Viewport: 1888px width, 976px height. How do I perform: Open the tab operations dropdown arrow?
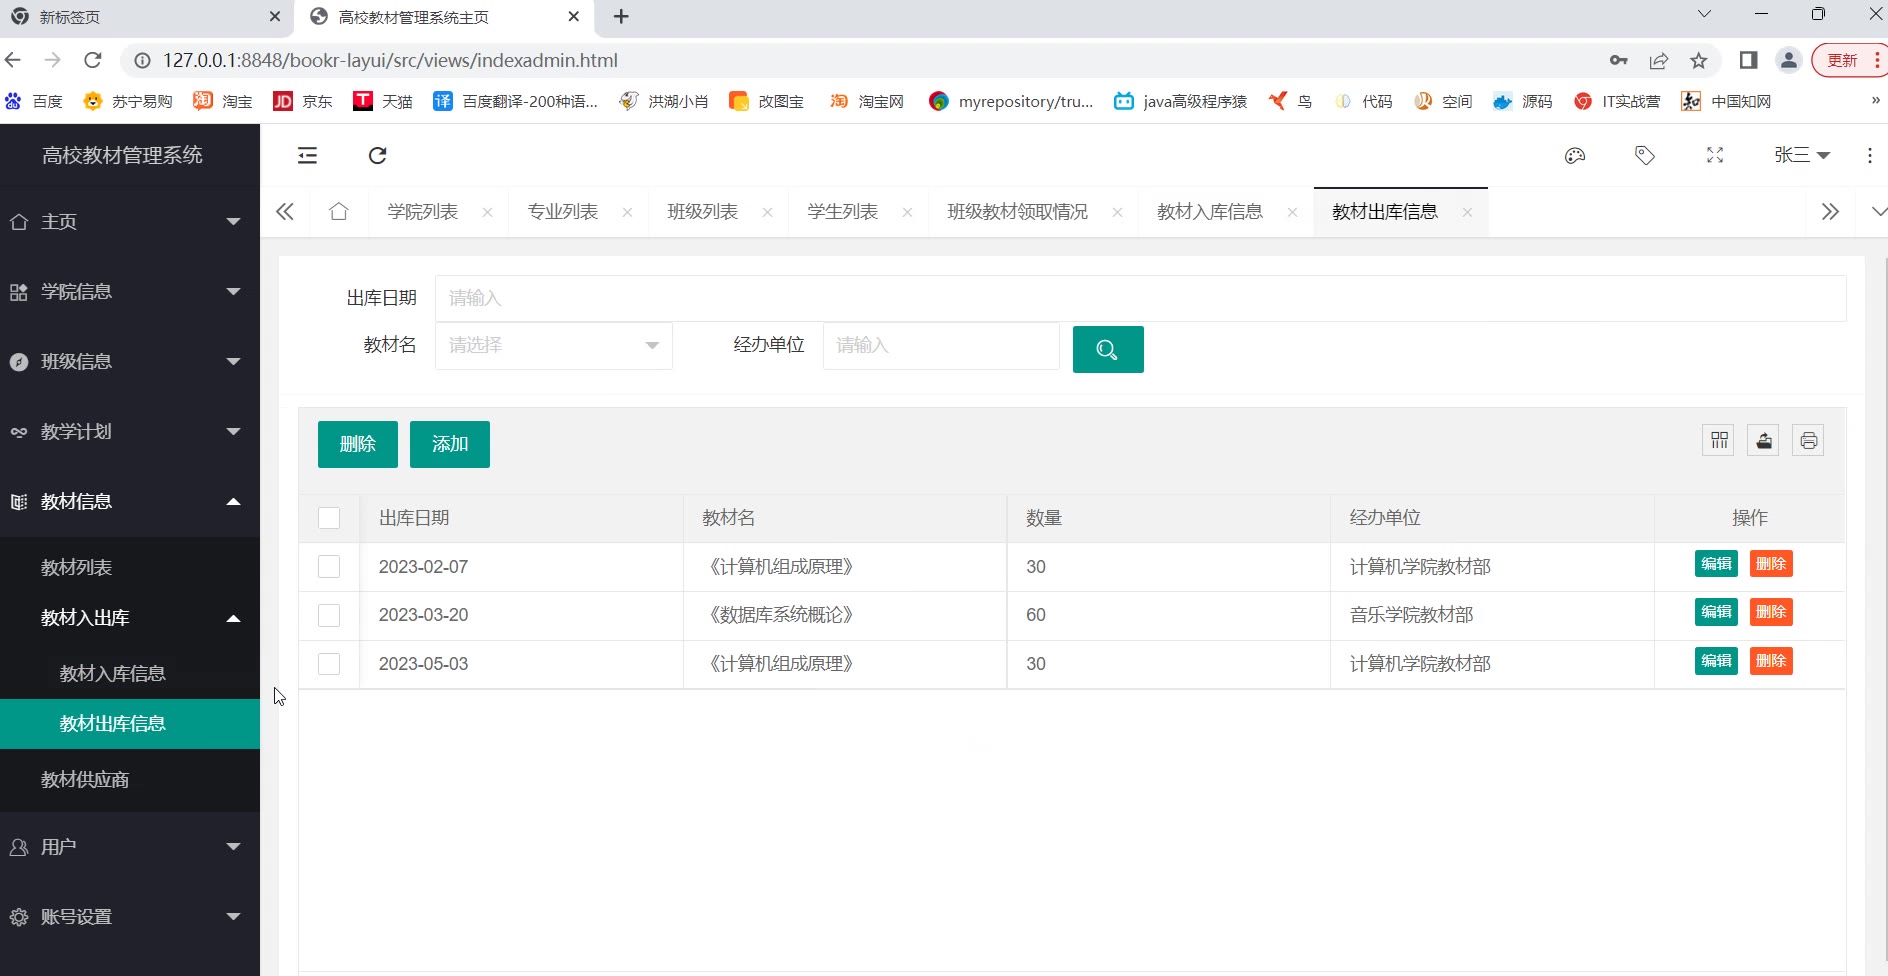[1879, 212]
